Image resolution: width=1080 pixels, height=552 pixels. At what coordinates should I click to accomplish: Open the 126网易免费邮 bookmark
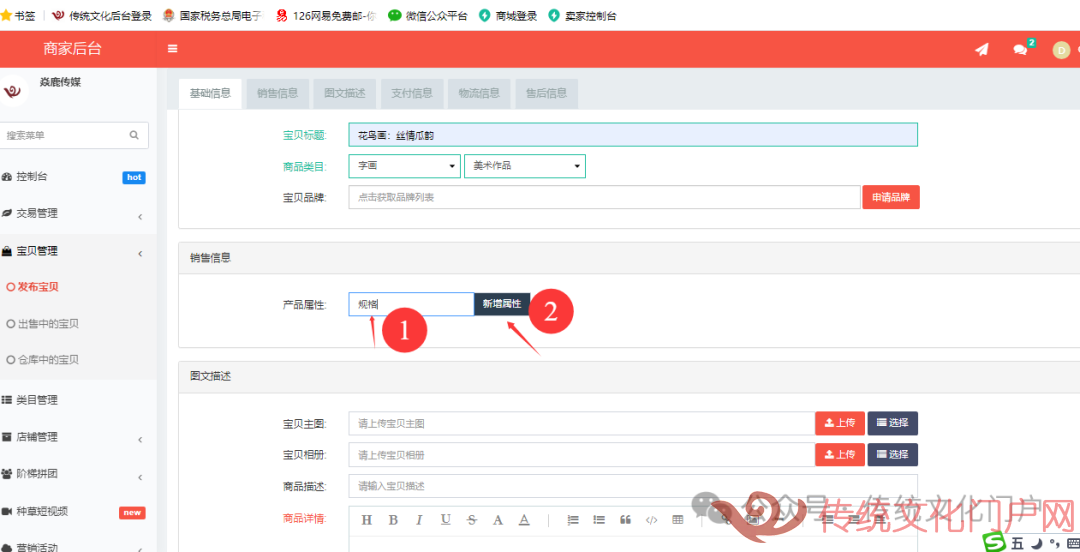[328, 15]
